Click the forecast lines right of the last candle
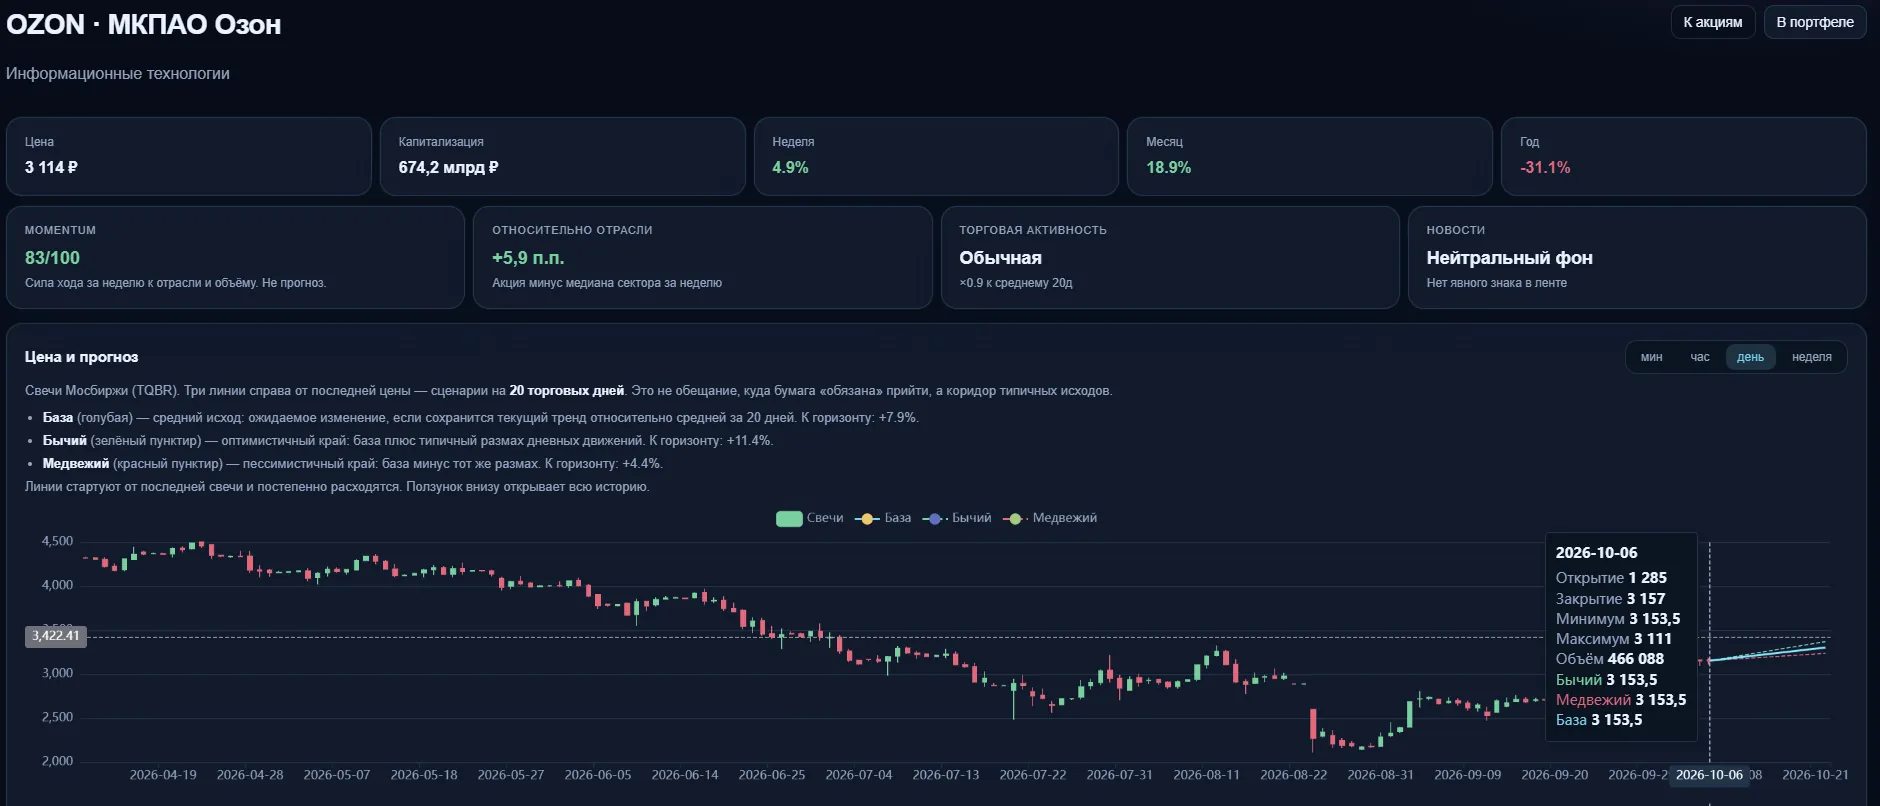Image resolution: width=1880 pixels, height=806 pixels. coord(1768,652)
